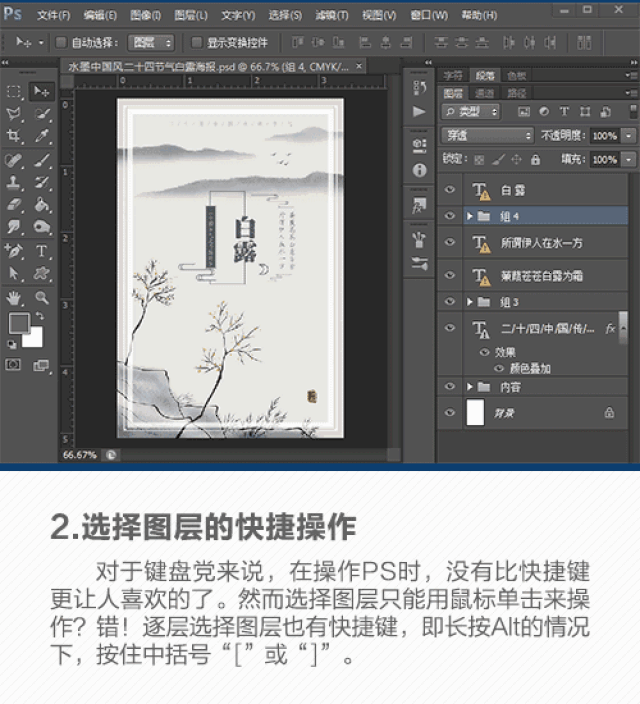Select the Move tool in toolbox
This screenshot has height=704, width=640.
point(41,92)
